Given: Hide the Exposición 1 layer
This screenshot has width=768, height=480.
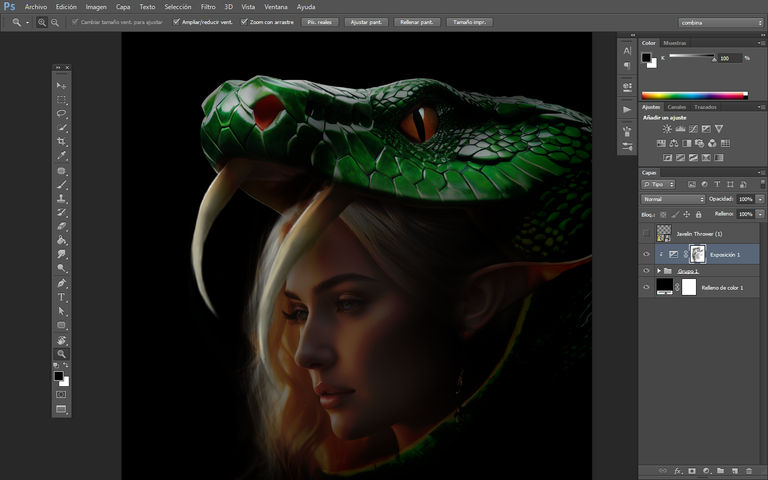Looking at the screenshot, I should coord(646,254).
